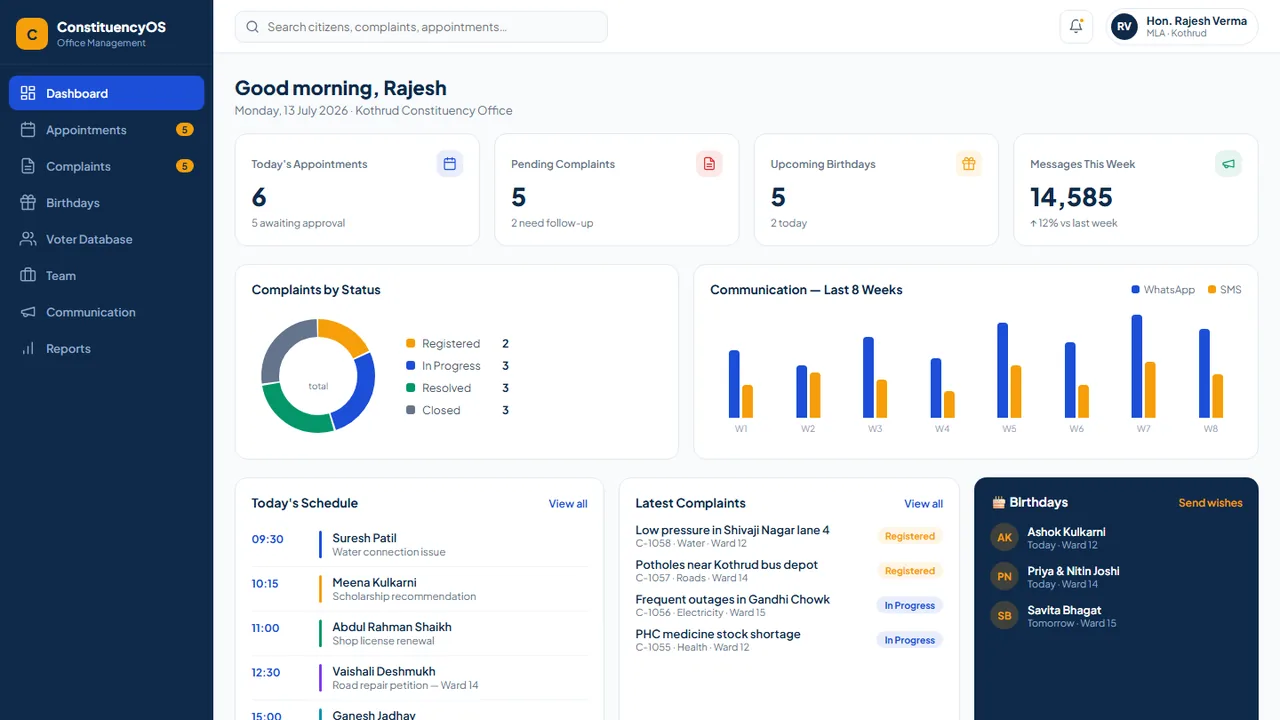This screenshot has height=720, width=1280.
Task: Click the Resolved legend entry
Action: [458, 388]
